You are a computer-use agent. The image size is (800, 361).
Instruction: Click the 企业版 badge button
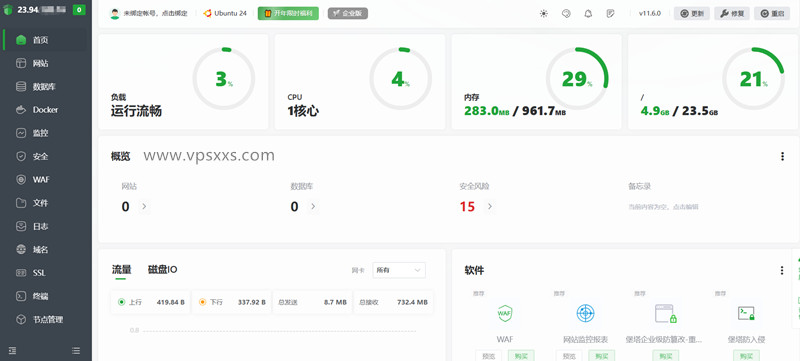348,14
